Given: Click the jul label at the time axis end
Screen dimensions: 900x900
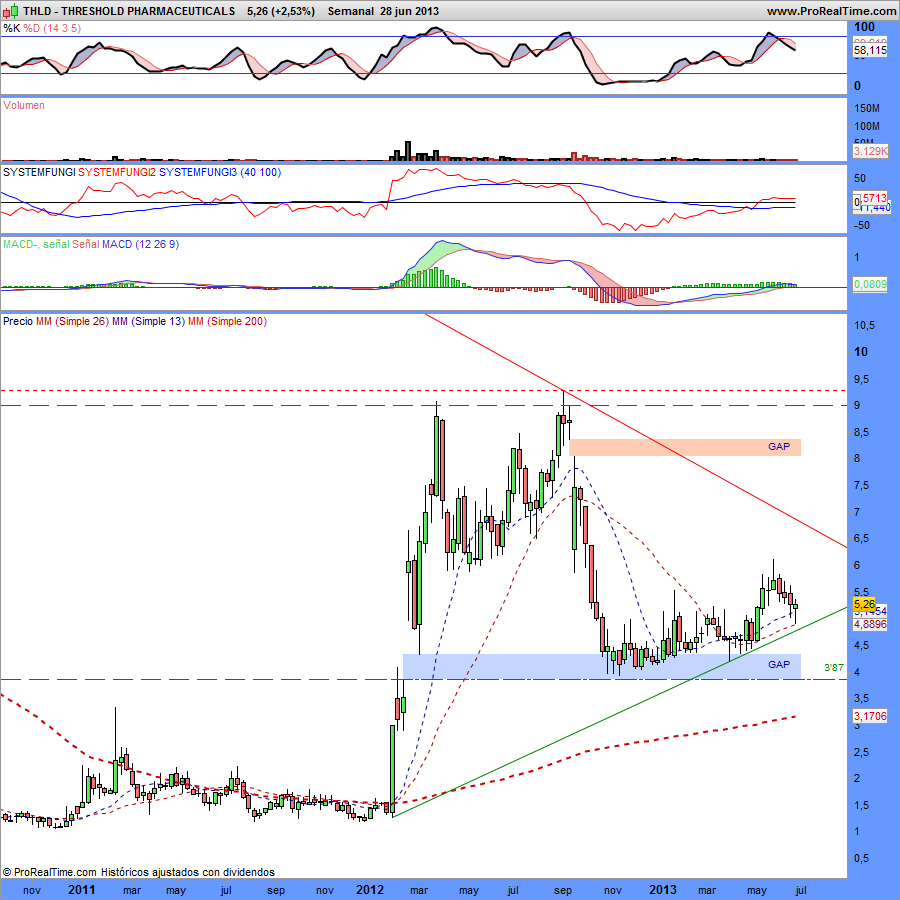Looking at the screenshot, I should pyautogui.click(x=801, y=890).
